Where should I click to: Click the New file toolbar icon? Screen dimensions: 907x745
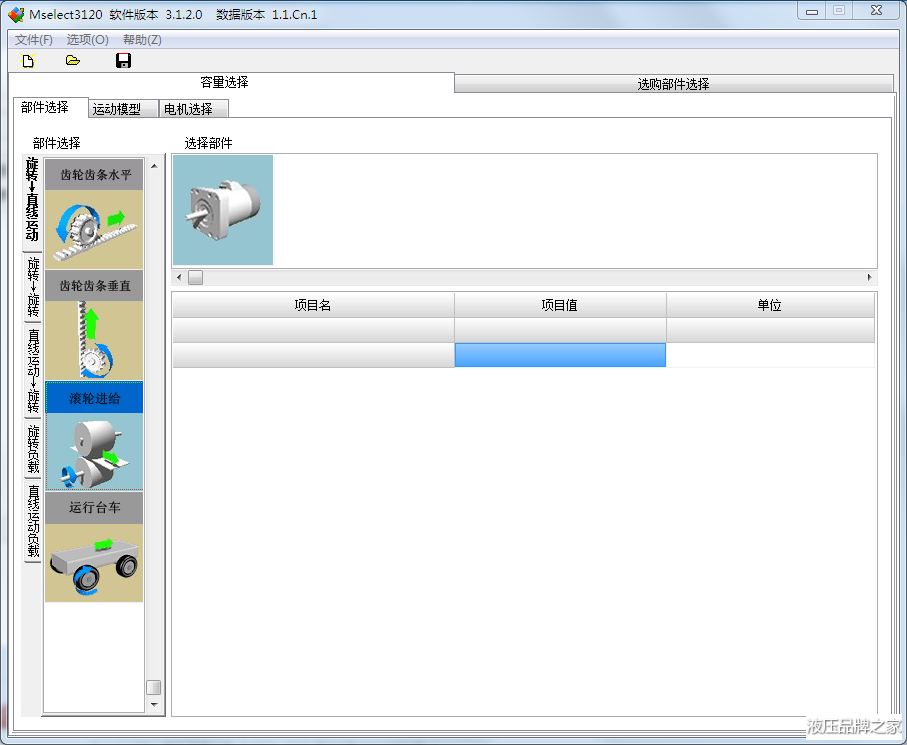pos(29,61)
